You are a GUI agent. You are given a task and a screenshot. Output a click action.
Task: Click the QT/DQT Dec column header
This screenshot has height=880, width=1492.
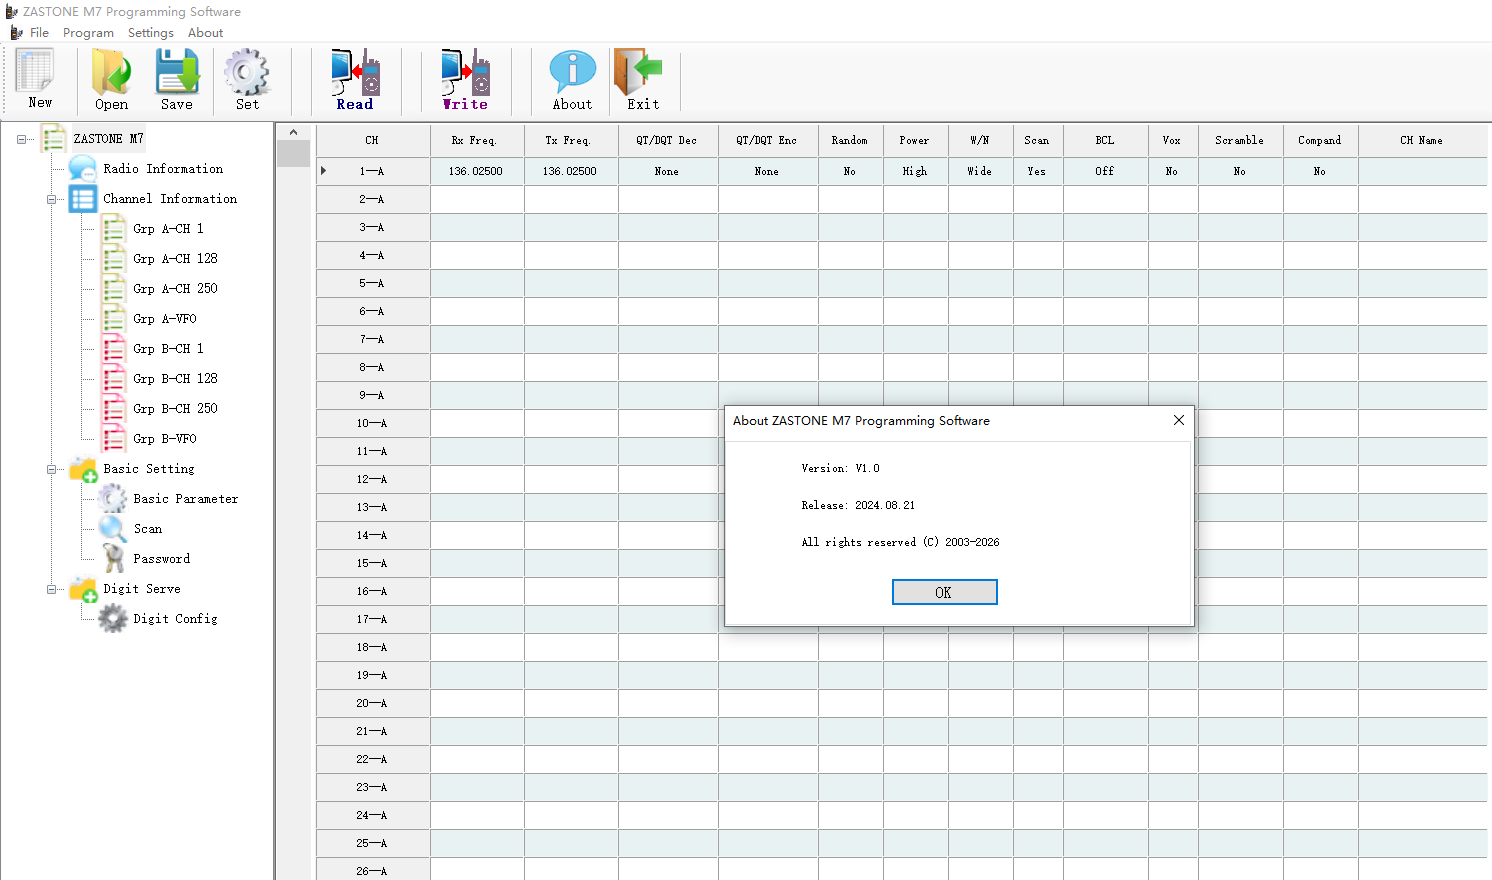pyautogui.click(x=668, y=141)
